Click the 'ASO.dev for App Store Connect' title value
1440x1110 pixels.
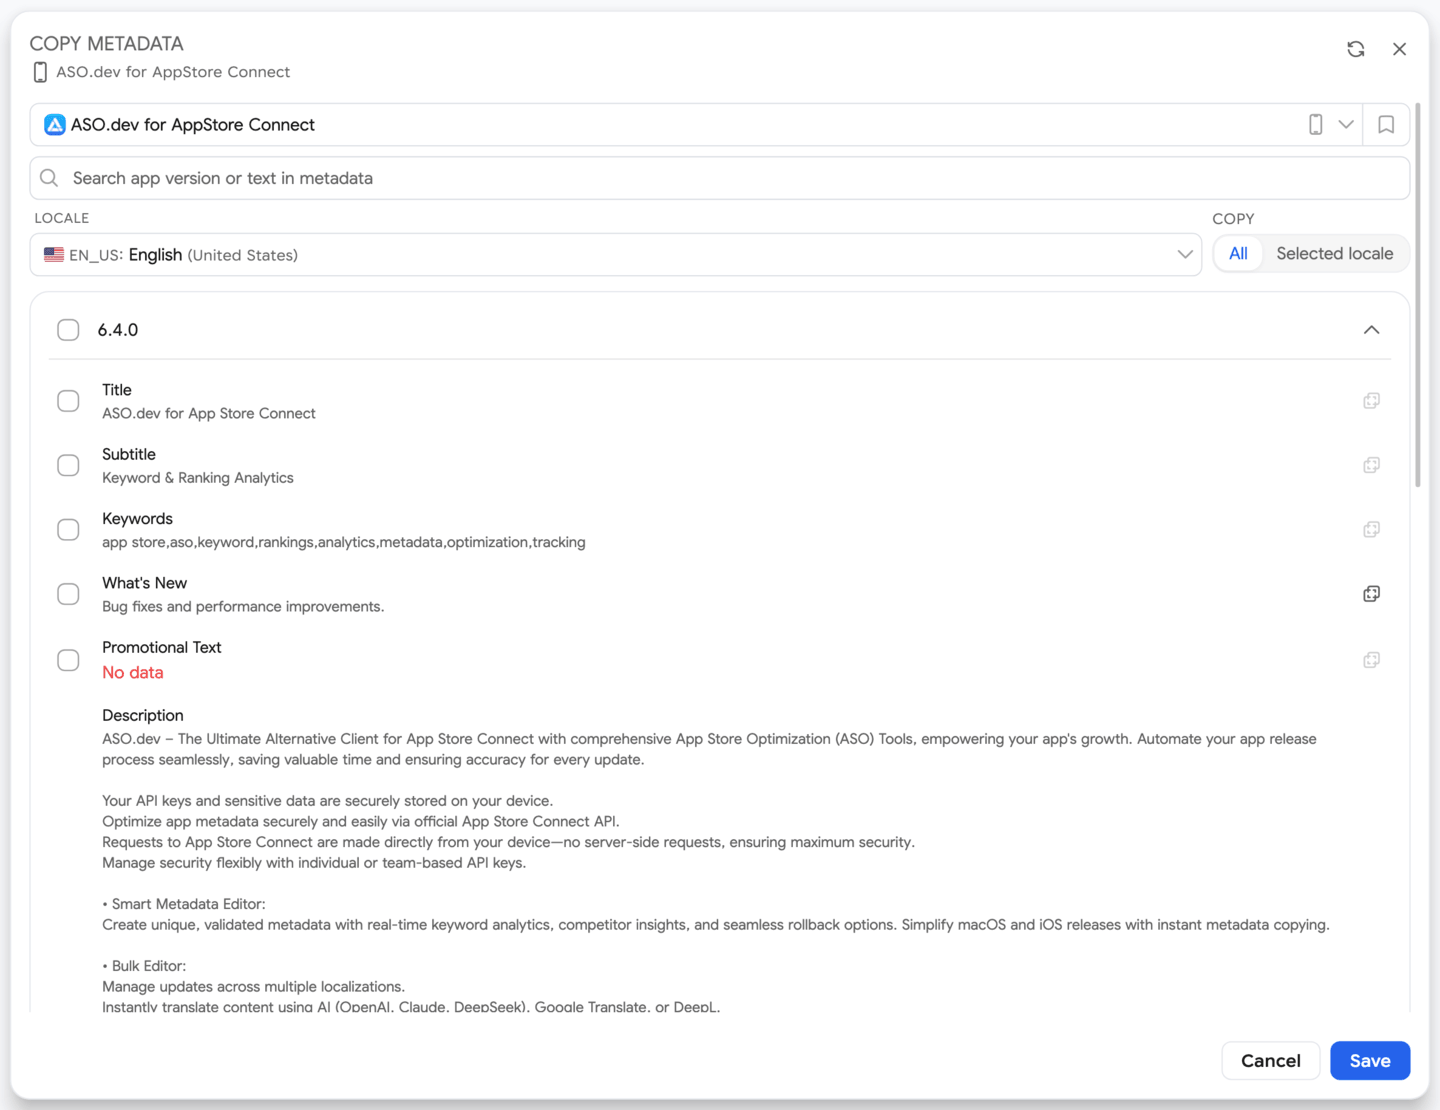pos(209,414)
